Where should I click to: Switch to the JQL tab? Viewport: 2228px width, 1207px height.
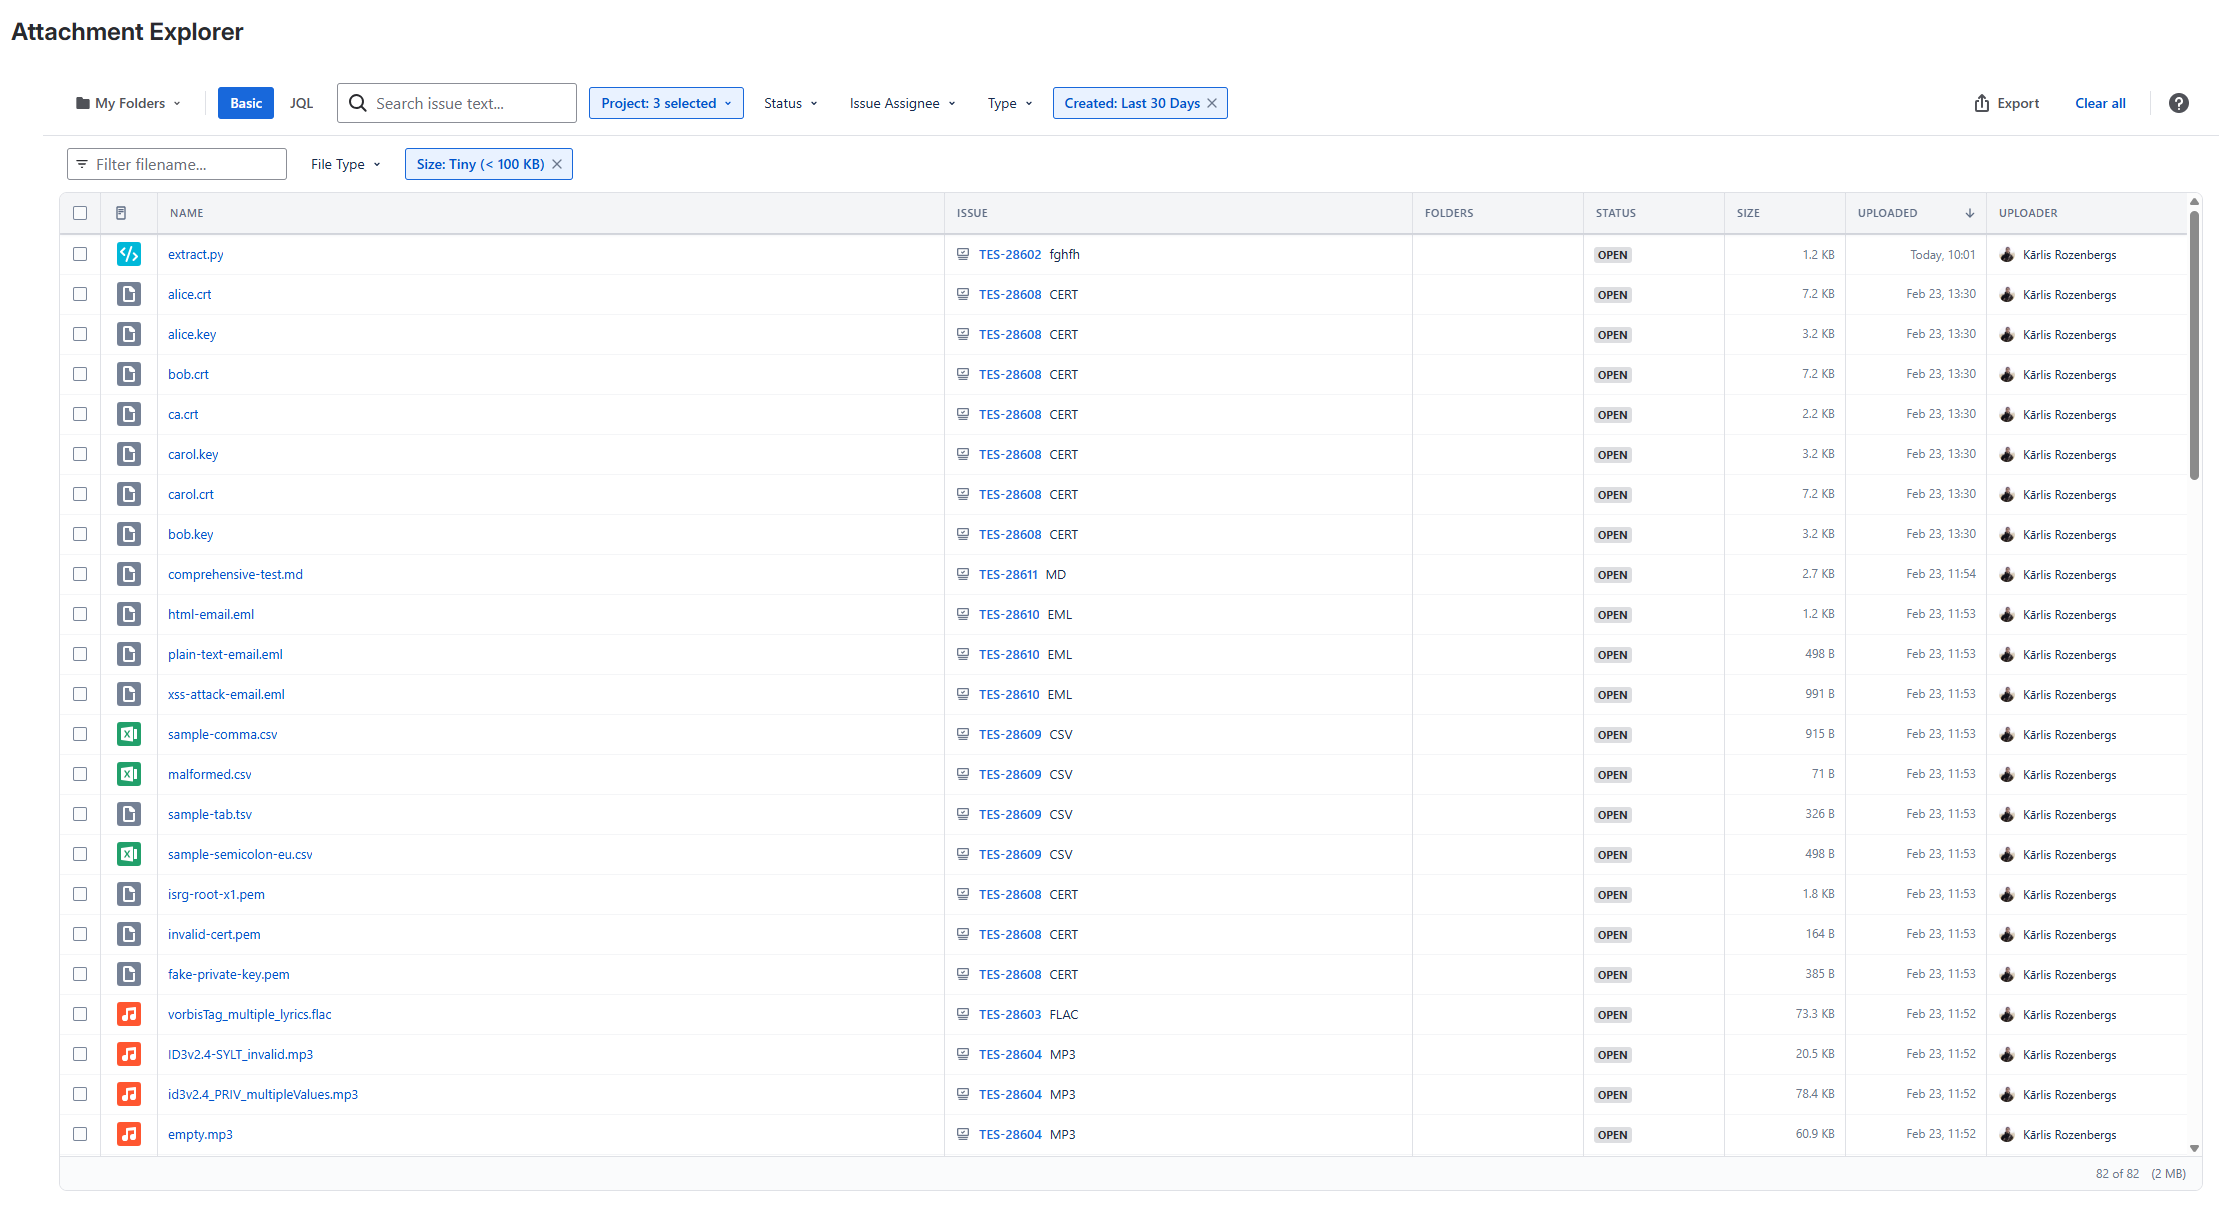pyautogui.click(x=301, y=103)
